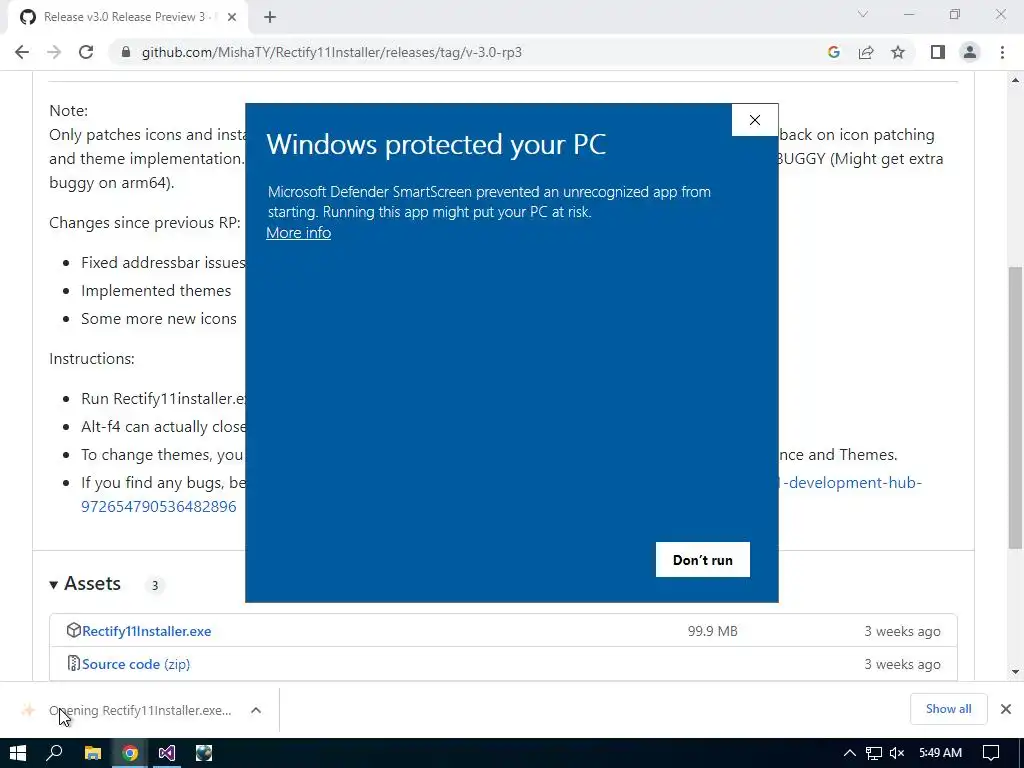
Task: Click scrollbar up arrow
Action: pos(1015,80)
